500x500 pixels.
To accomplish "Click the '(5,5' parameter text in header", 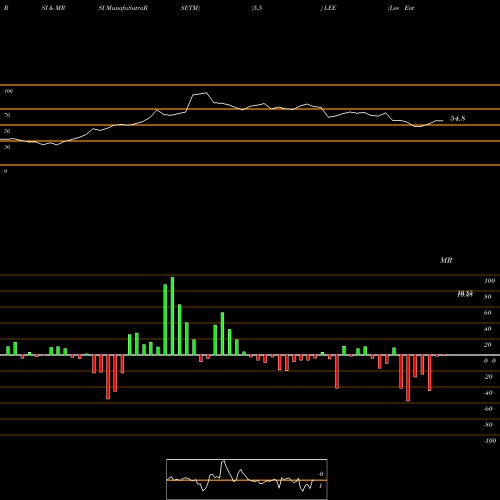I will (257, 8).
